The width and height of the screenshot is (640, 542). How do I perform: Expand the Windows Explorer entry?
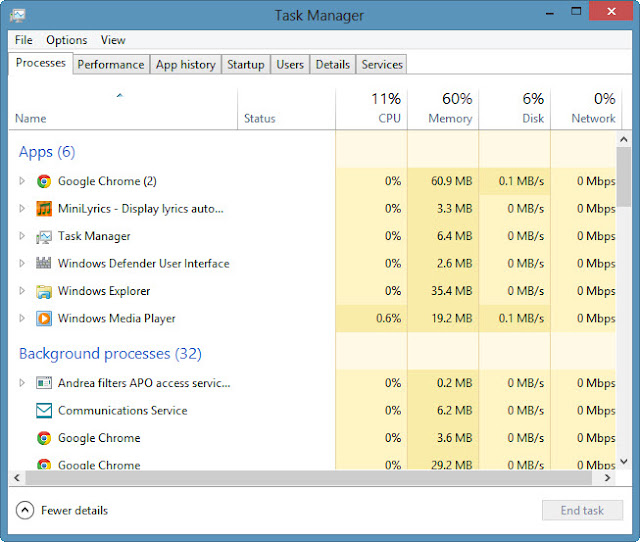tap(22, 291)
